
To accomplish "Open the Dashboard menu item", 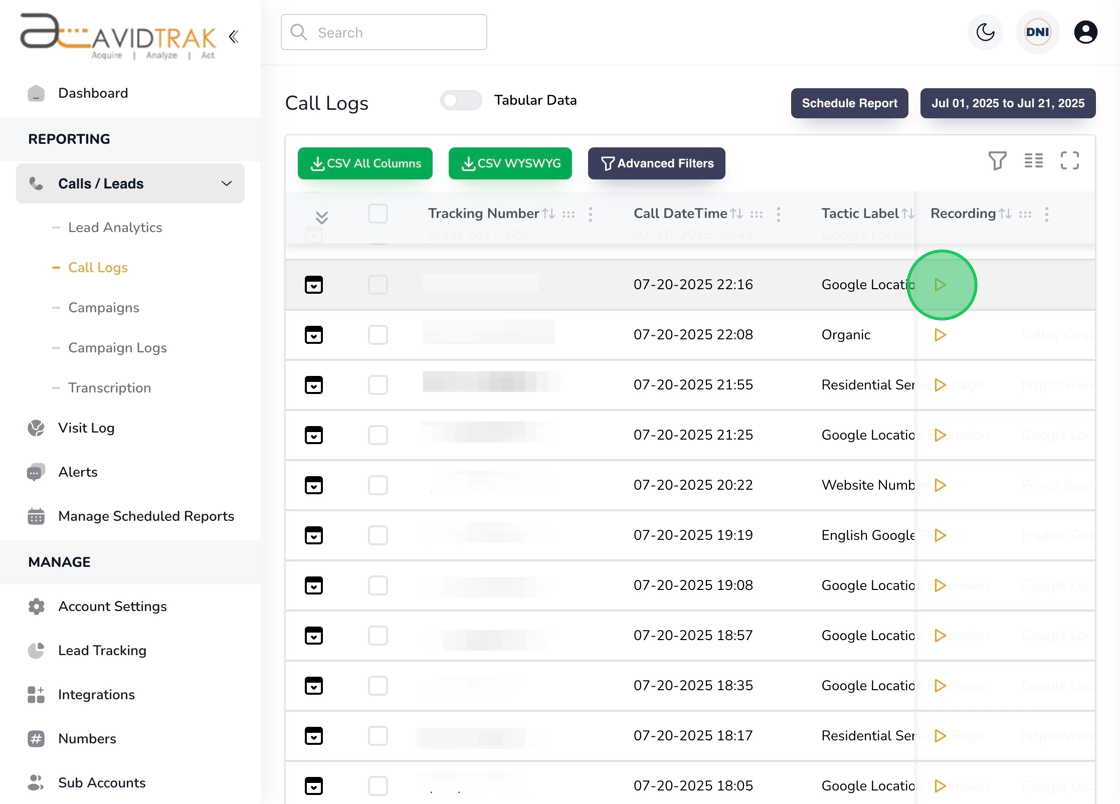I will coord(93,94).
